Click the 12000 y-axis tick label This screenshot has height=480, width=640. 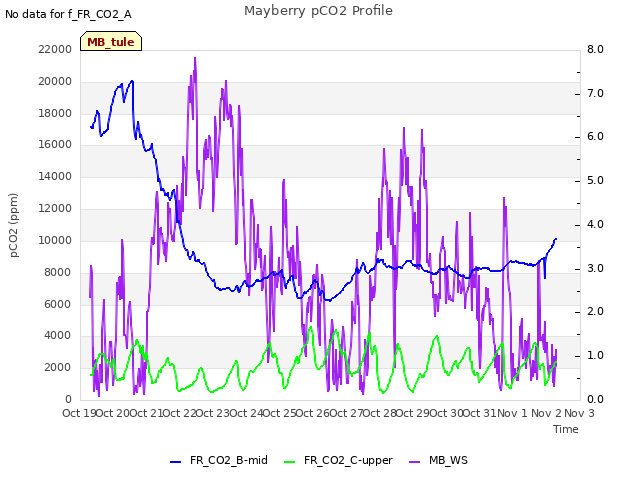click(x=55, y=208)
